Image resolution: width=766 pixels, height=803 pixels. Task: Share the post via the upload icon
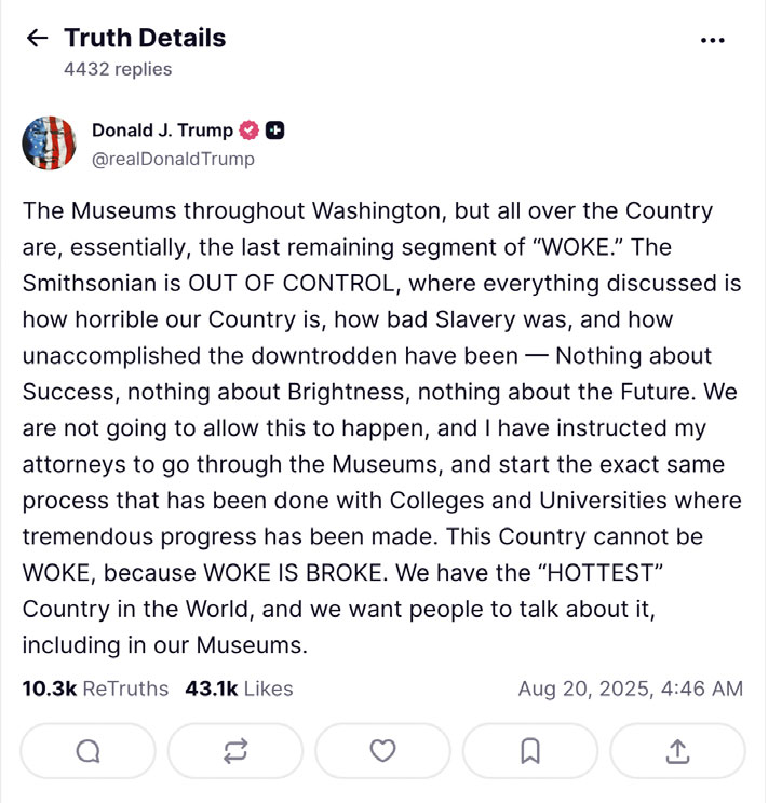[677, 750]
